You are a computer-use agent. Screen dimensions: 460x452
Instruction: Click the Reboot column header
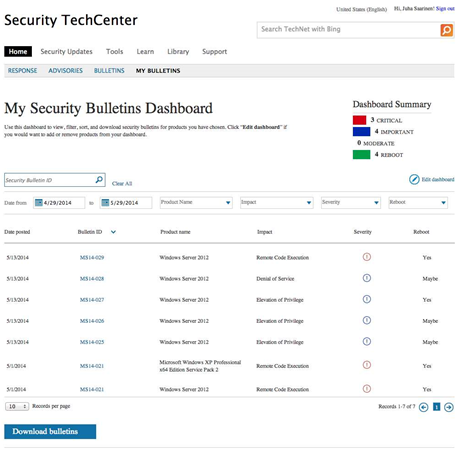pyautogui.click(x=421, y=232)
